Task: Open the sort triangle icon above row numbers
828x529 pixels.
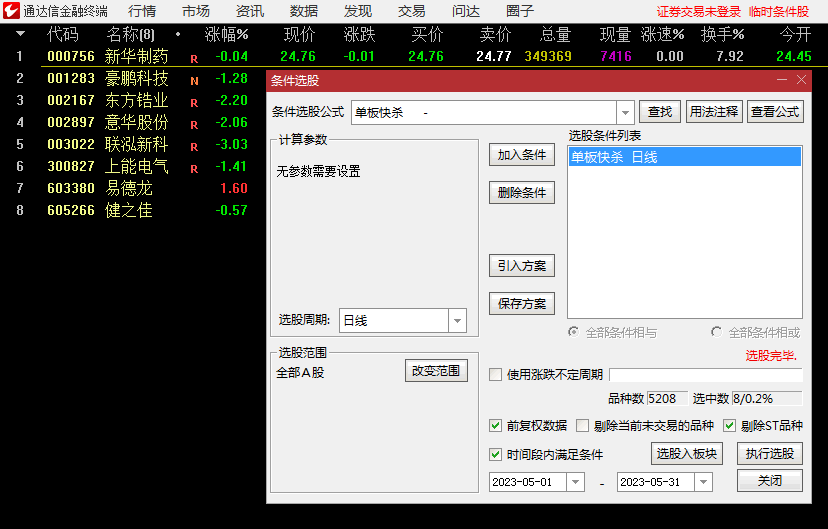Action: coord(20,34)
